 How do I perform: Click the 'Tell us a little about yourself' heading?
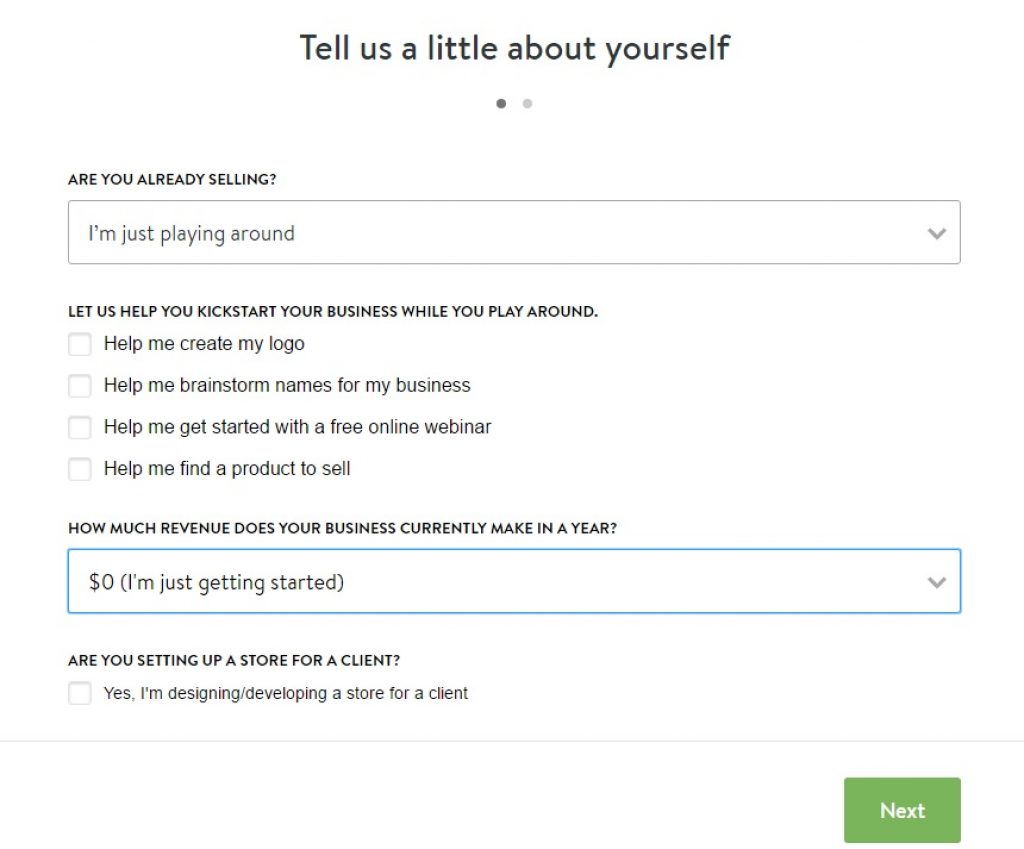tap(515, 48)
